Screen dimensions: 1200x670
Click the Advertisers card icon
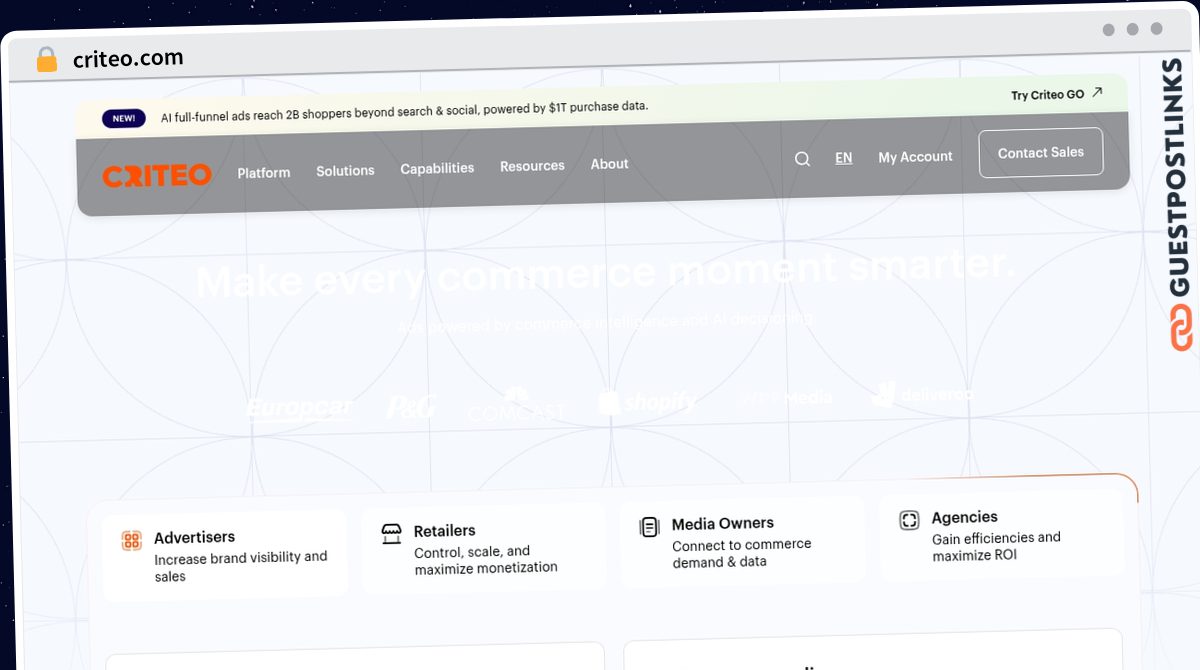132,541
